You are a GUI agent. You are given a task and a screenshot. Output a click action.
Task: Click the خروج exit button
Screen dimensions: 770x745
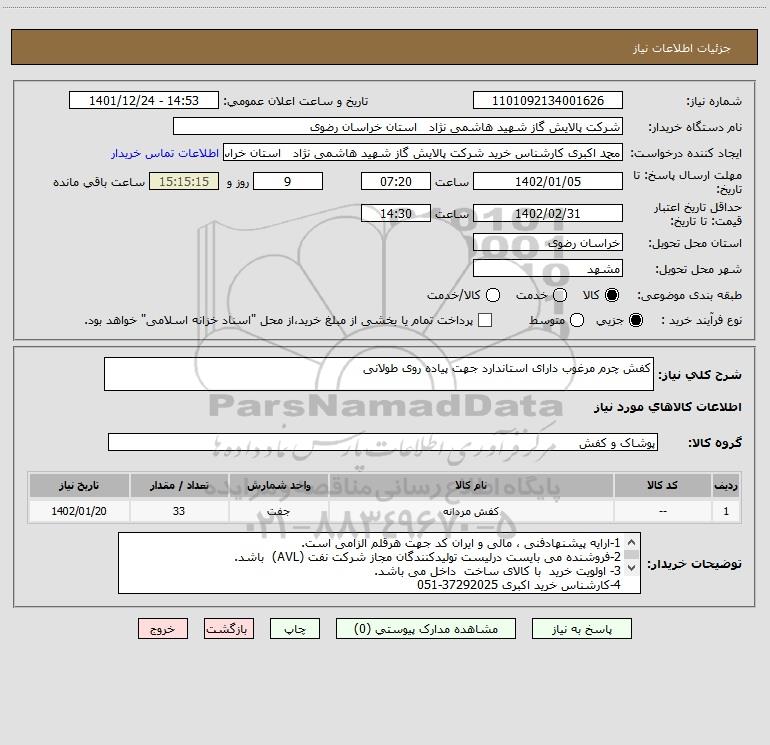pyautogui.click(x=163, y=629)
